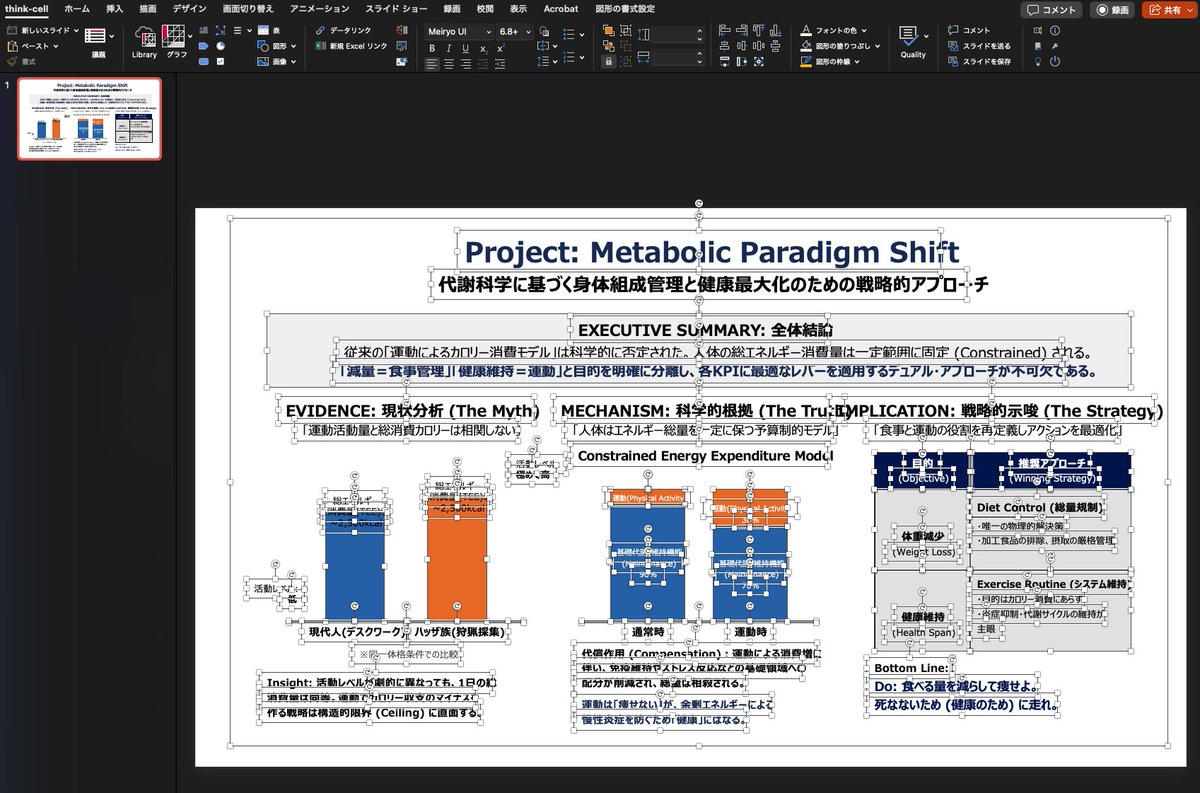The width and height of the screenshot is (1200, 793).
Task: Open the 6.8+ font size dropdown
Action: click(x=516, y=31)
